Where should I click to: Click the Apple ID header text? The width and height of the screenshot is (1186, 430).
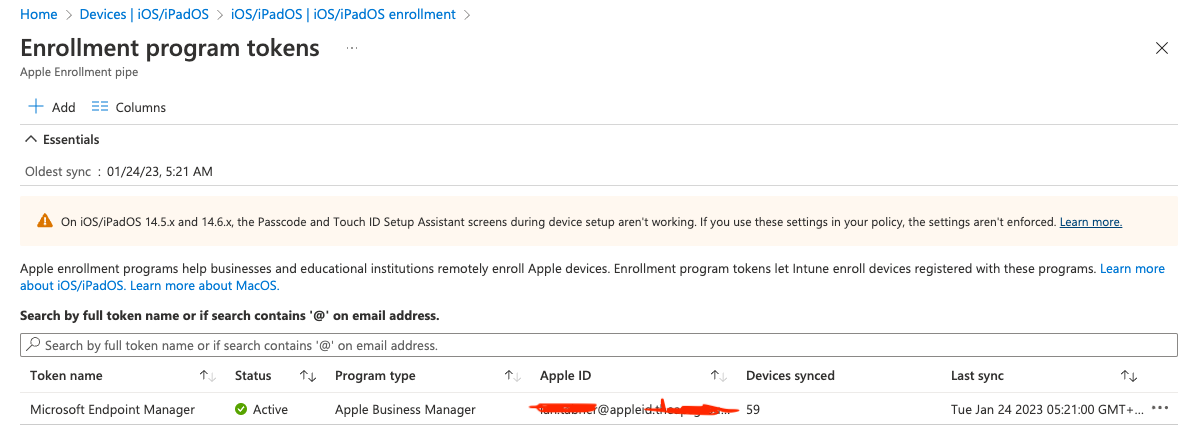566,375
